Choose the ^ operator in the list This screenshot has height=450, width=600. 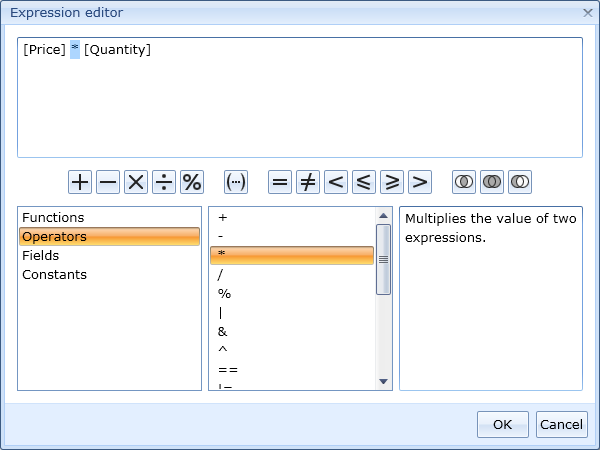click(x=292, y=351)
